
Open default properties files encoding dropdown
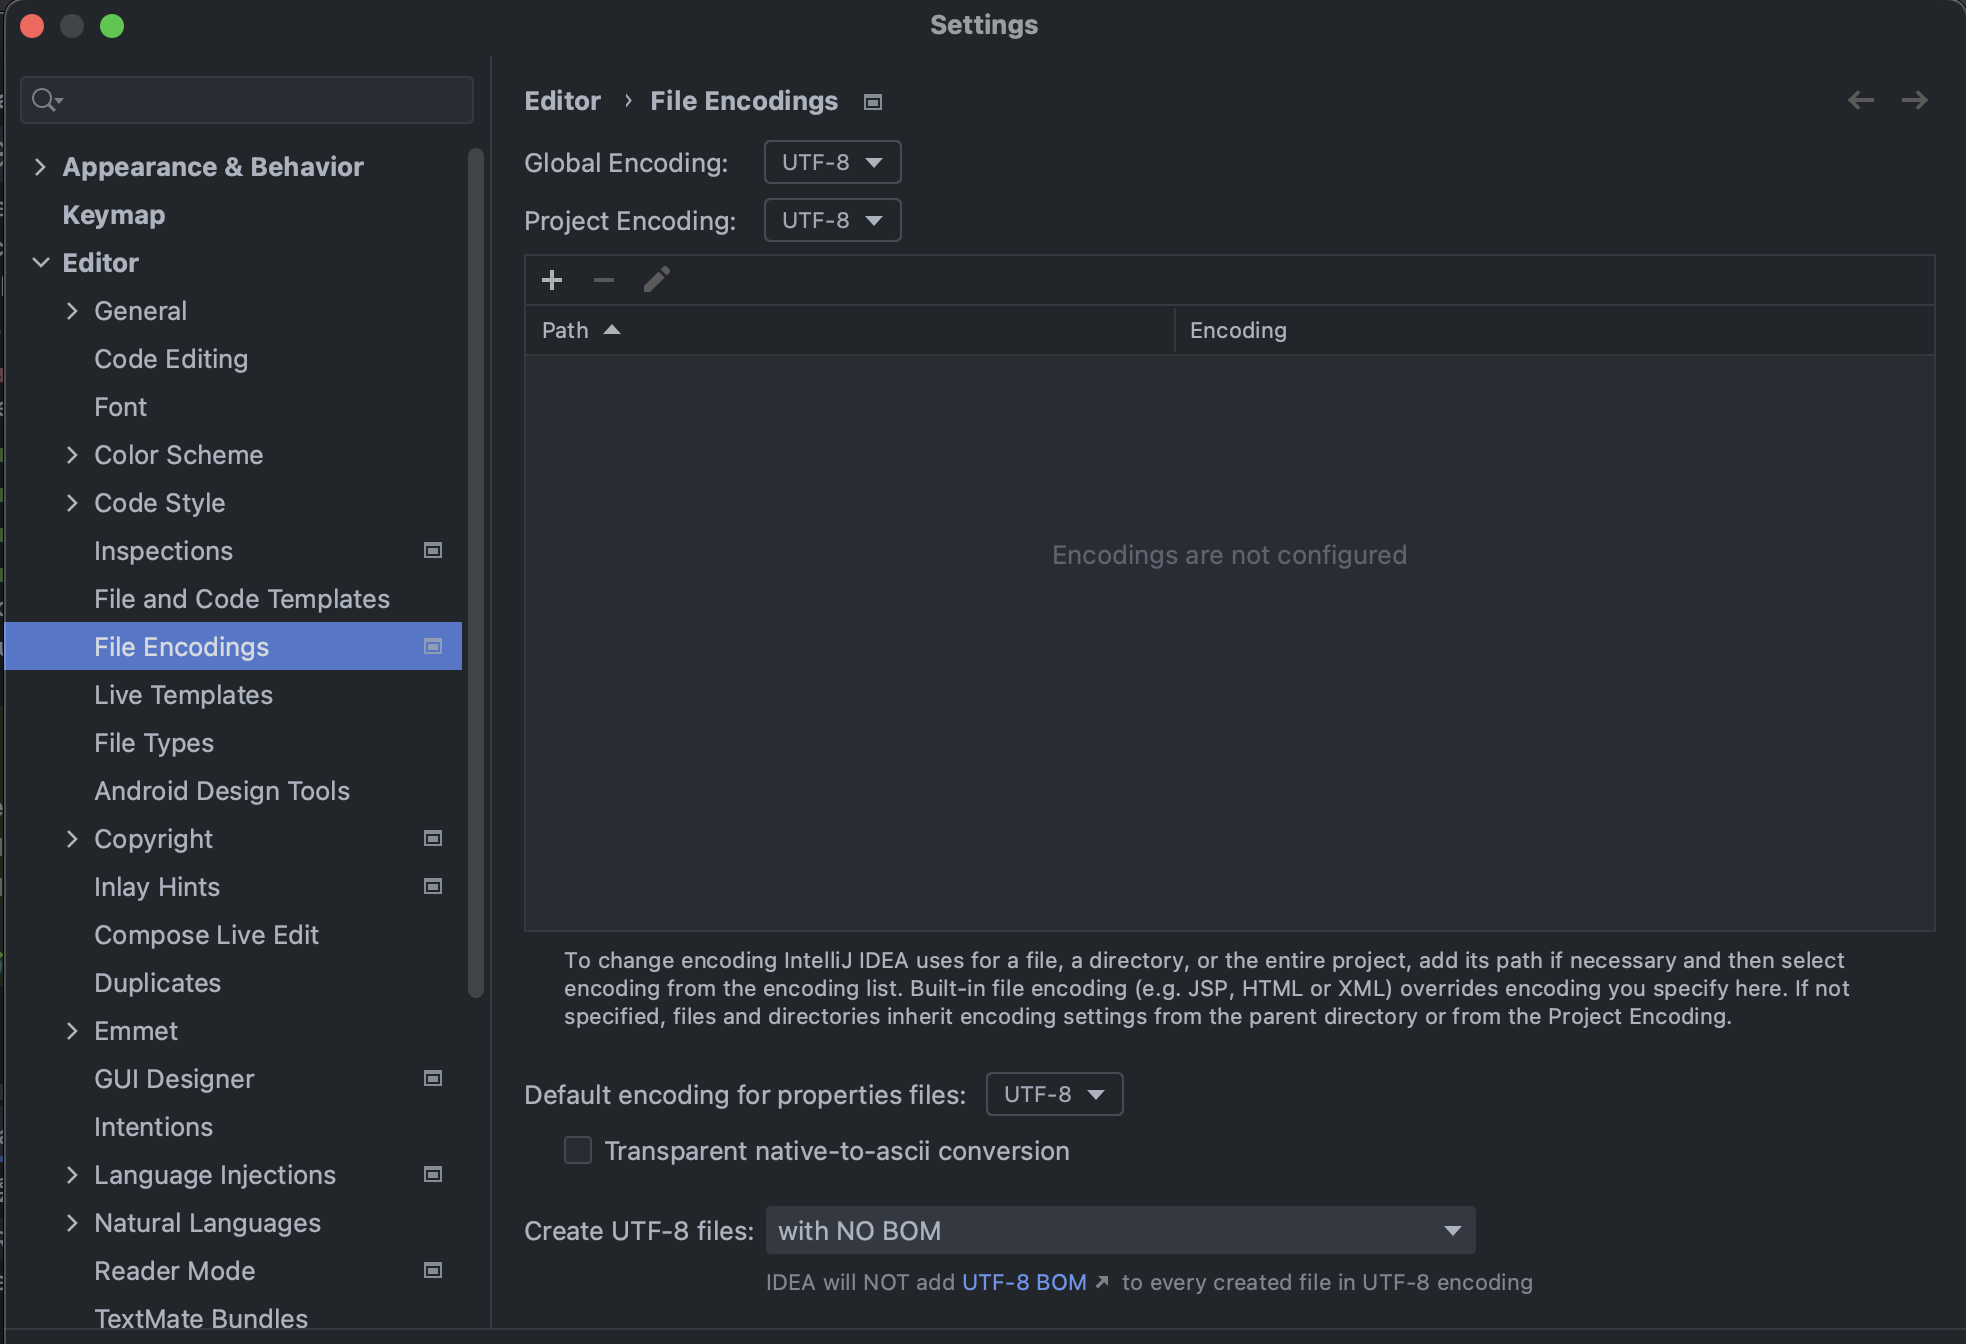pyautogui.click(x=1054, y=1094)
